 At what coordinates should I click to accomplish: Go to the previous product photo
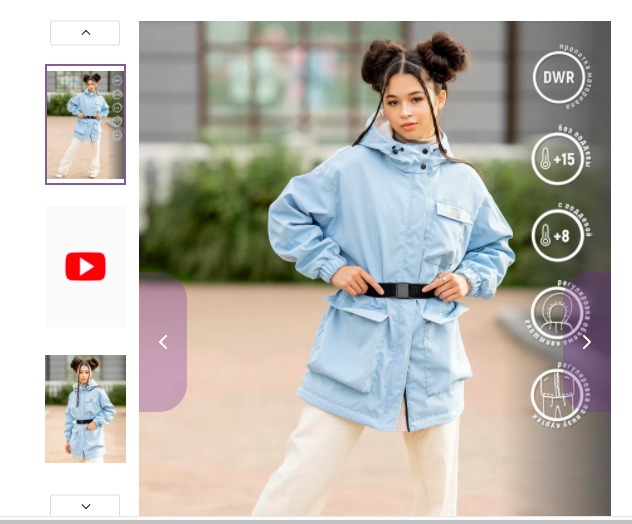tap(163, 342)
